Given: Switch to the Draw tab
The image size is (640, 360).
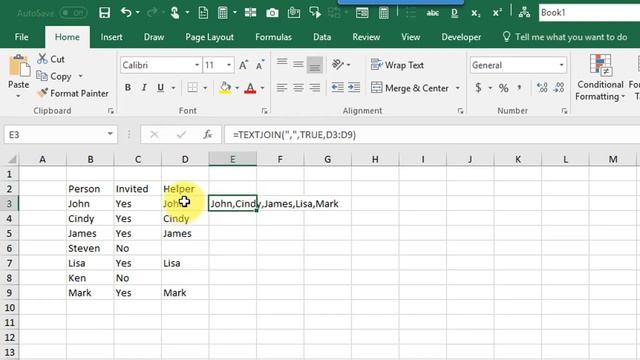Looking at the screenshot, I should 154,37.
